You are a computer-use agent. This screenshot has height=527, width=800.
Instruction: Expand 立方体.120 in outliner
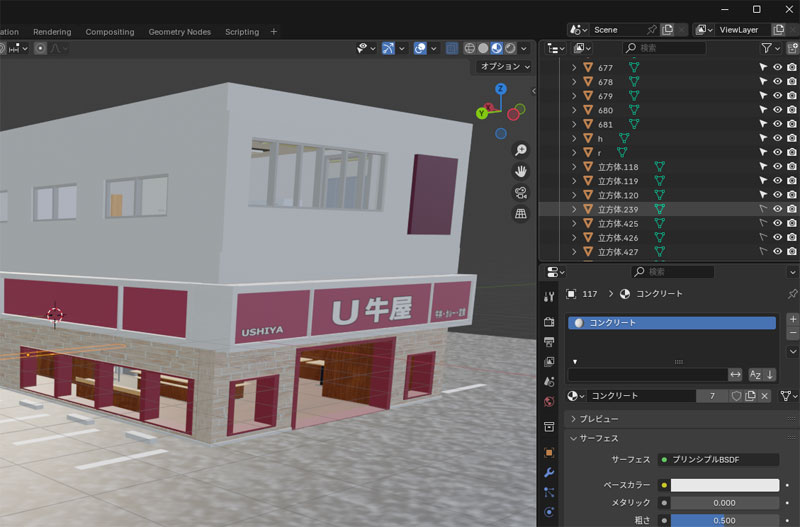tap(574, 195)
